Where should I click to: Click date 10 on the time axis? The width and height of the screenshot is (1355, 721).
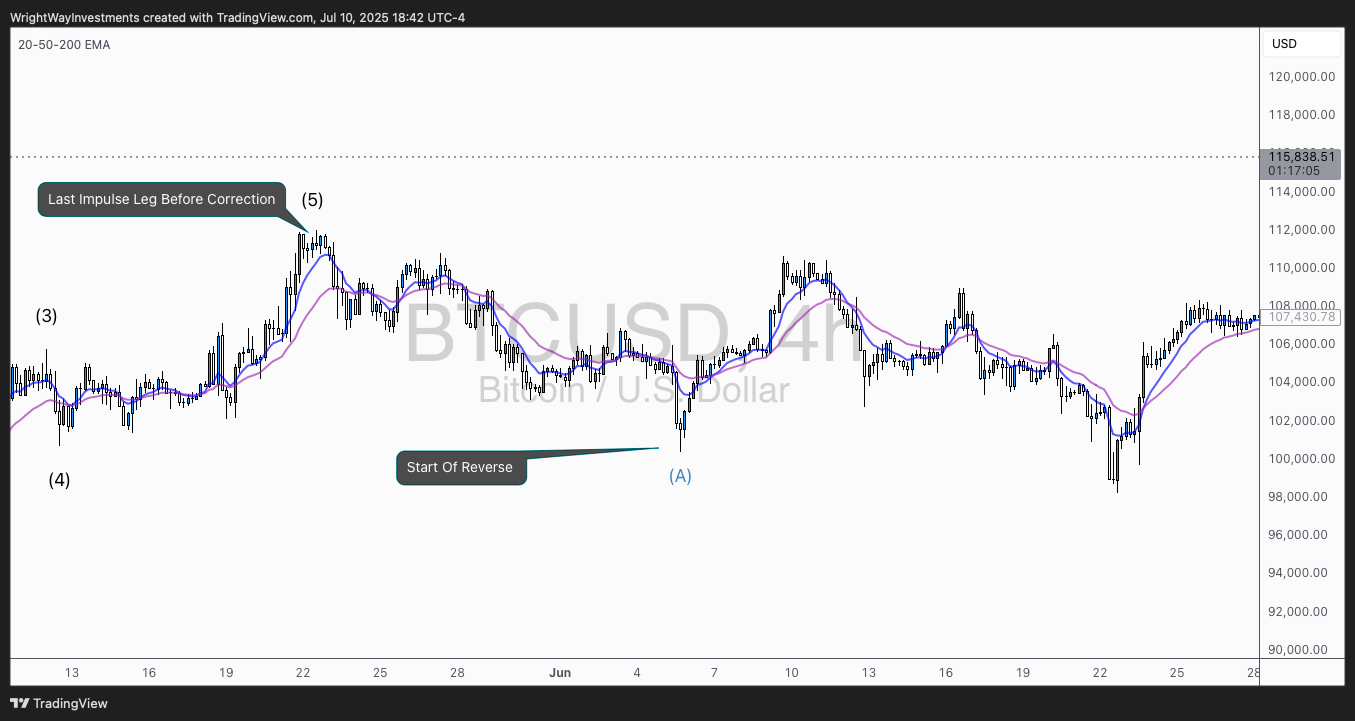(791, 673)
